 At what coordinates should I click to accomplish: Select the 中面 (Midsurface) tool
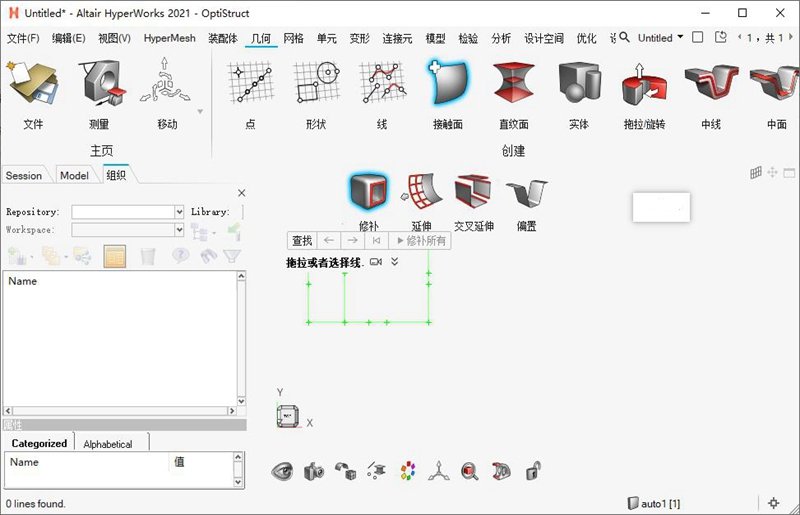775,83
